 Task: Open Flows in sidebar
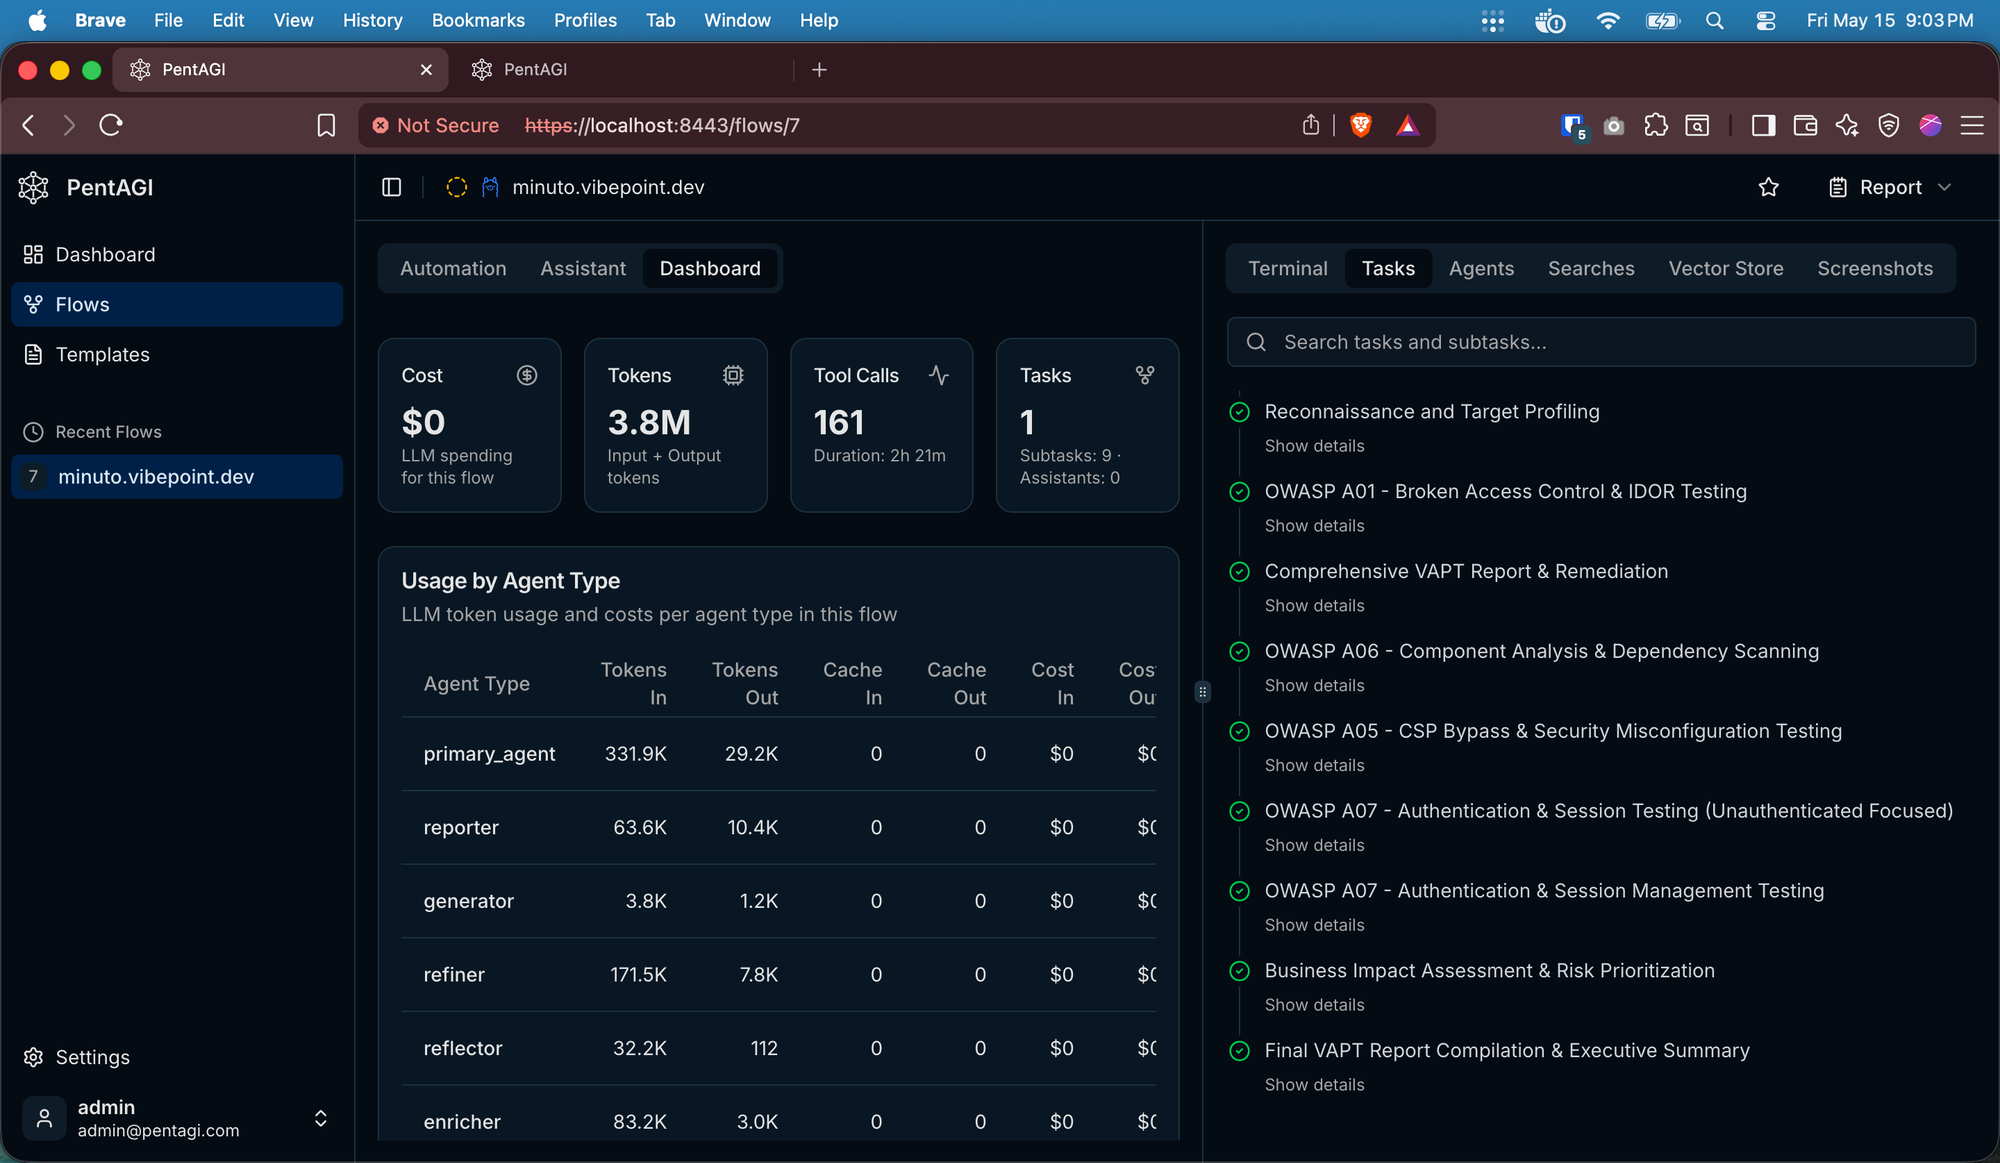[177, 305]
